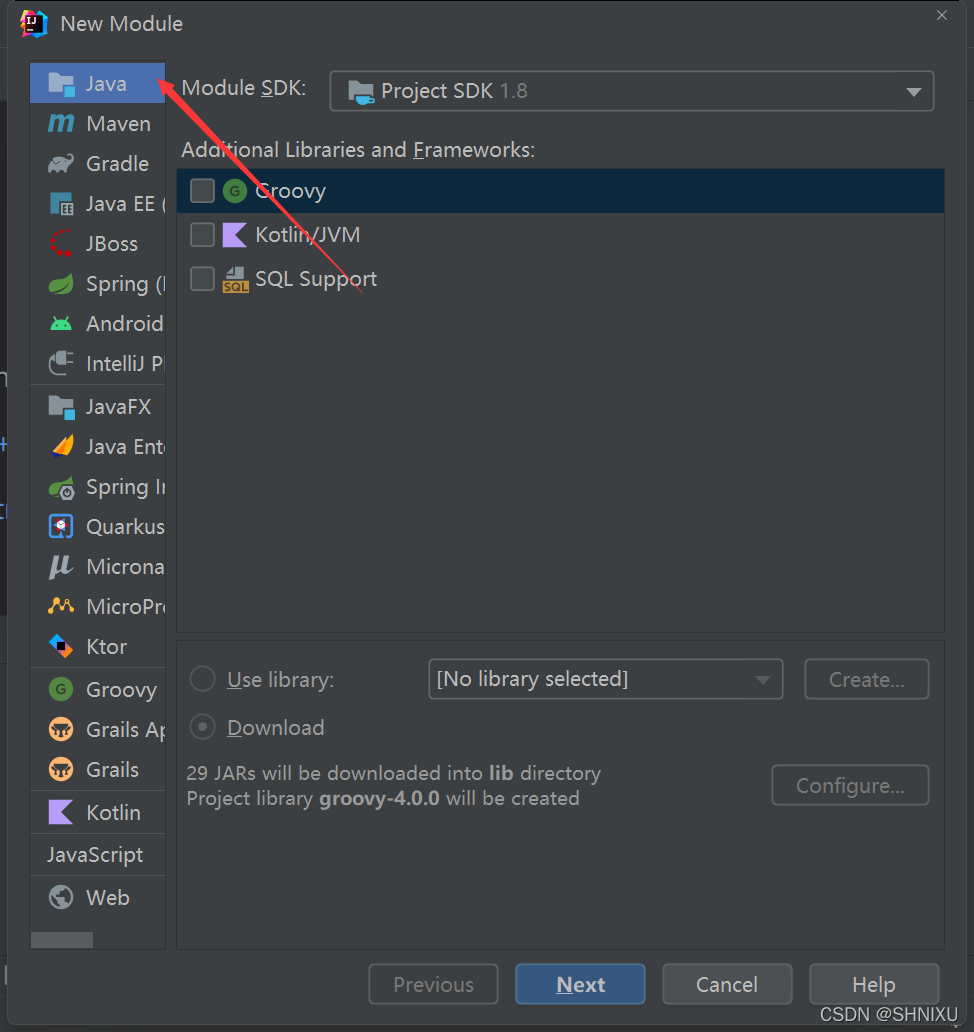
Task: Click the Micronaut mu icon
Action: pos(61,567)
